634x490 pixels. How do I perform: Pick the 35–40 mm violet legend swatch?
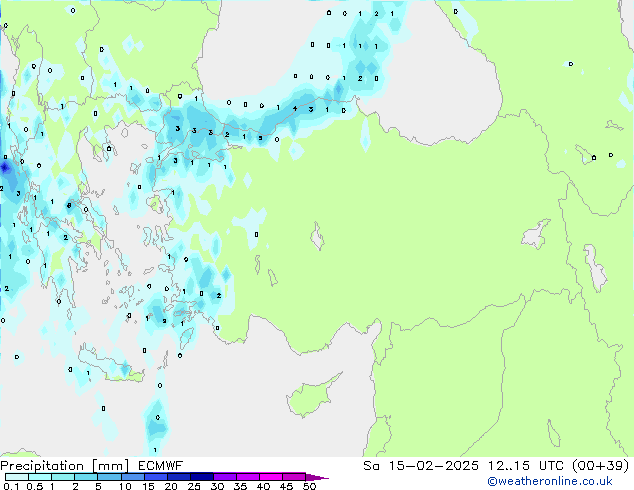(247, 477)
